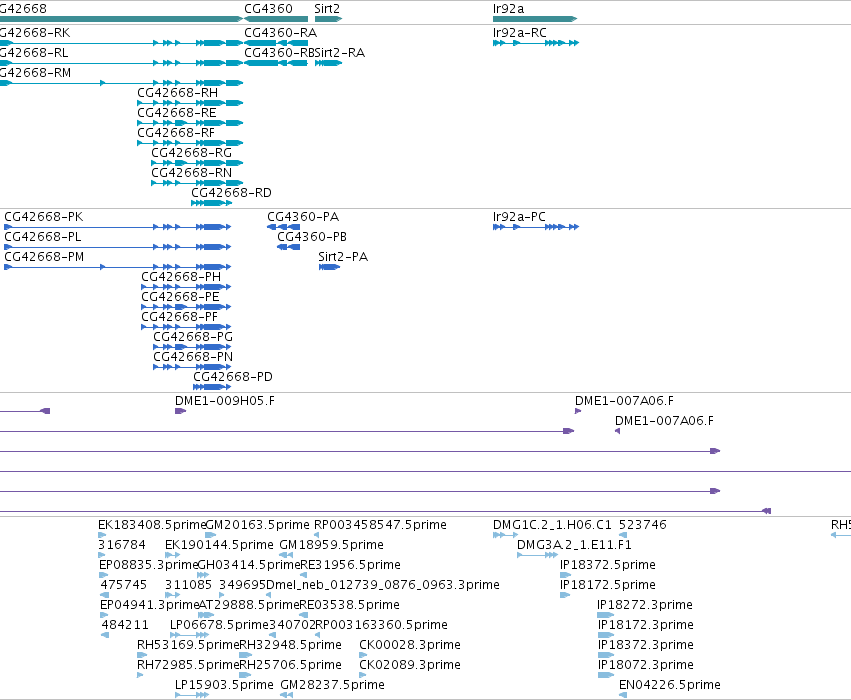Click the IP18372.3prime EST label
This screenshot has width=851, height=700.
(x=646, y=646)
